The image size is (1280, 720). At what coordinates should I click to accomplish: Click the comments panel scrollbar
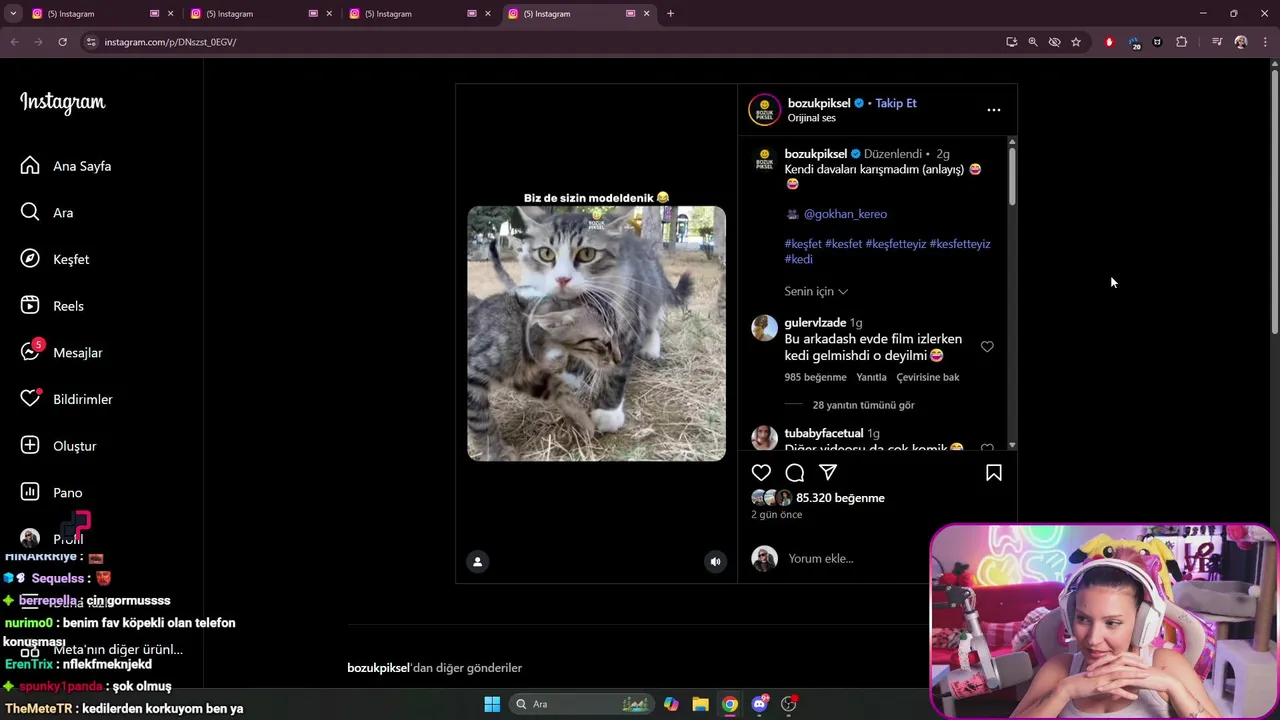(1012, 175)
